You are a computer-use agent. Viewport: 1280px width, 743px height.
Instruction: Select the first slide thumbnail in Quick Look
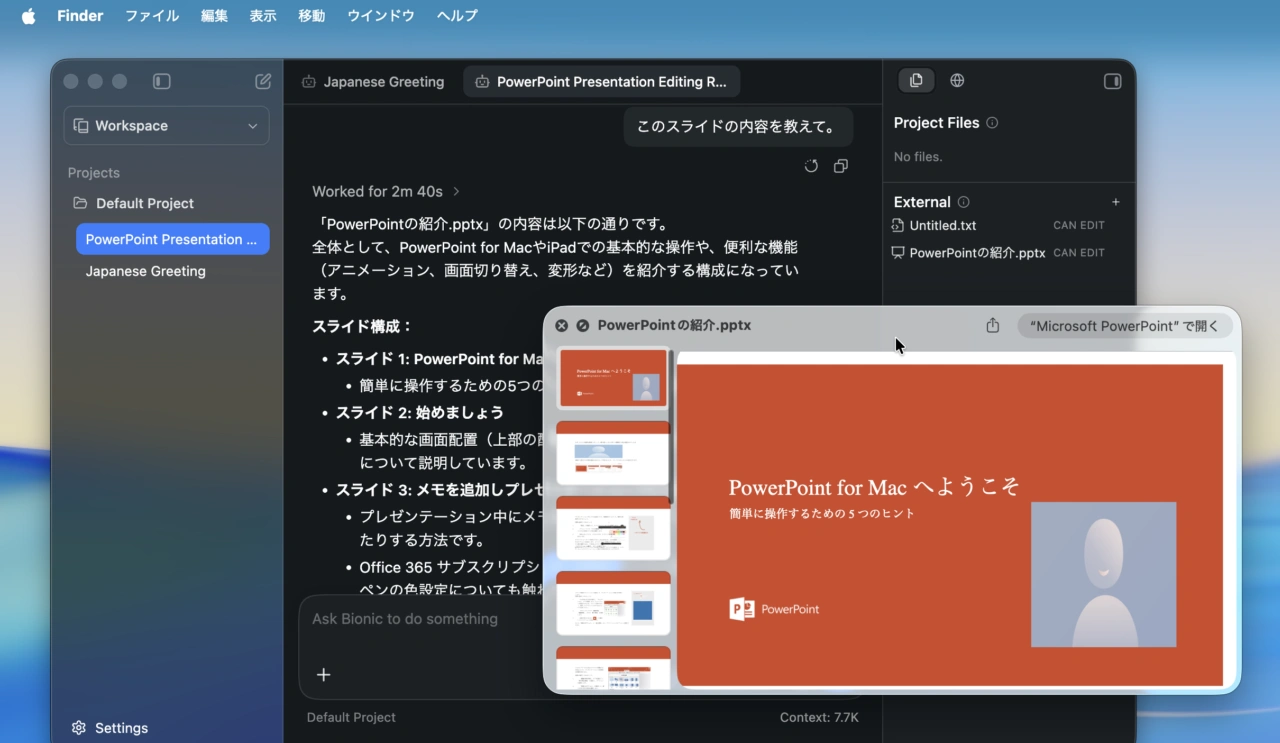pos(613,378)
